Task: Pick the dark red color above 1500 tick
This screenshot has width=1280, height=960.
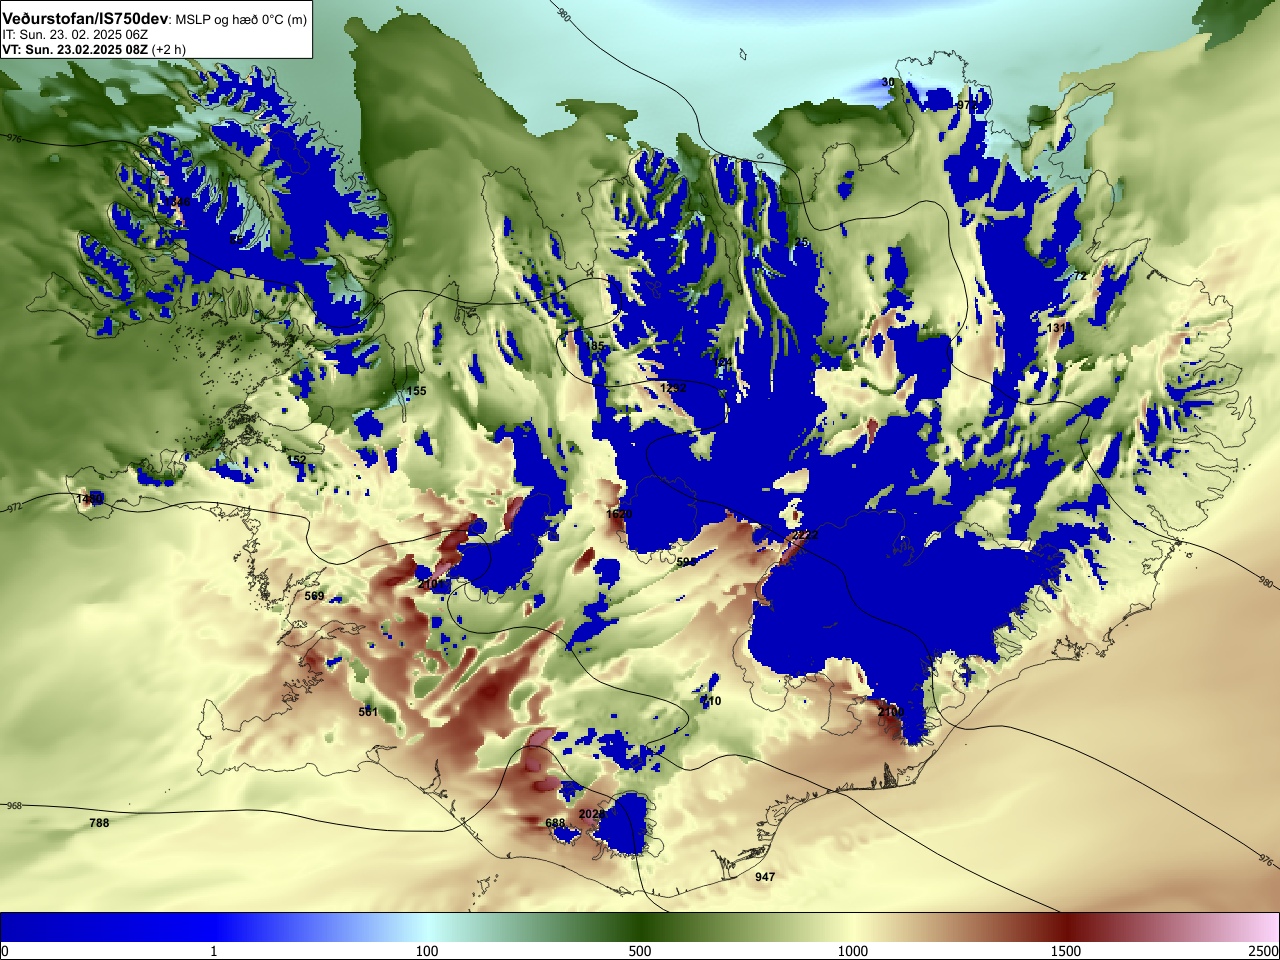Action: point(1066,927)
